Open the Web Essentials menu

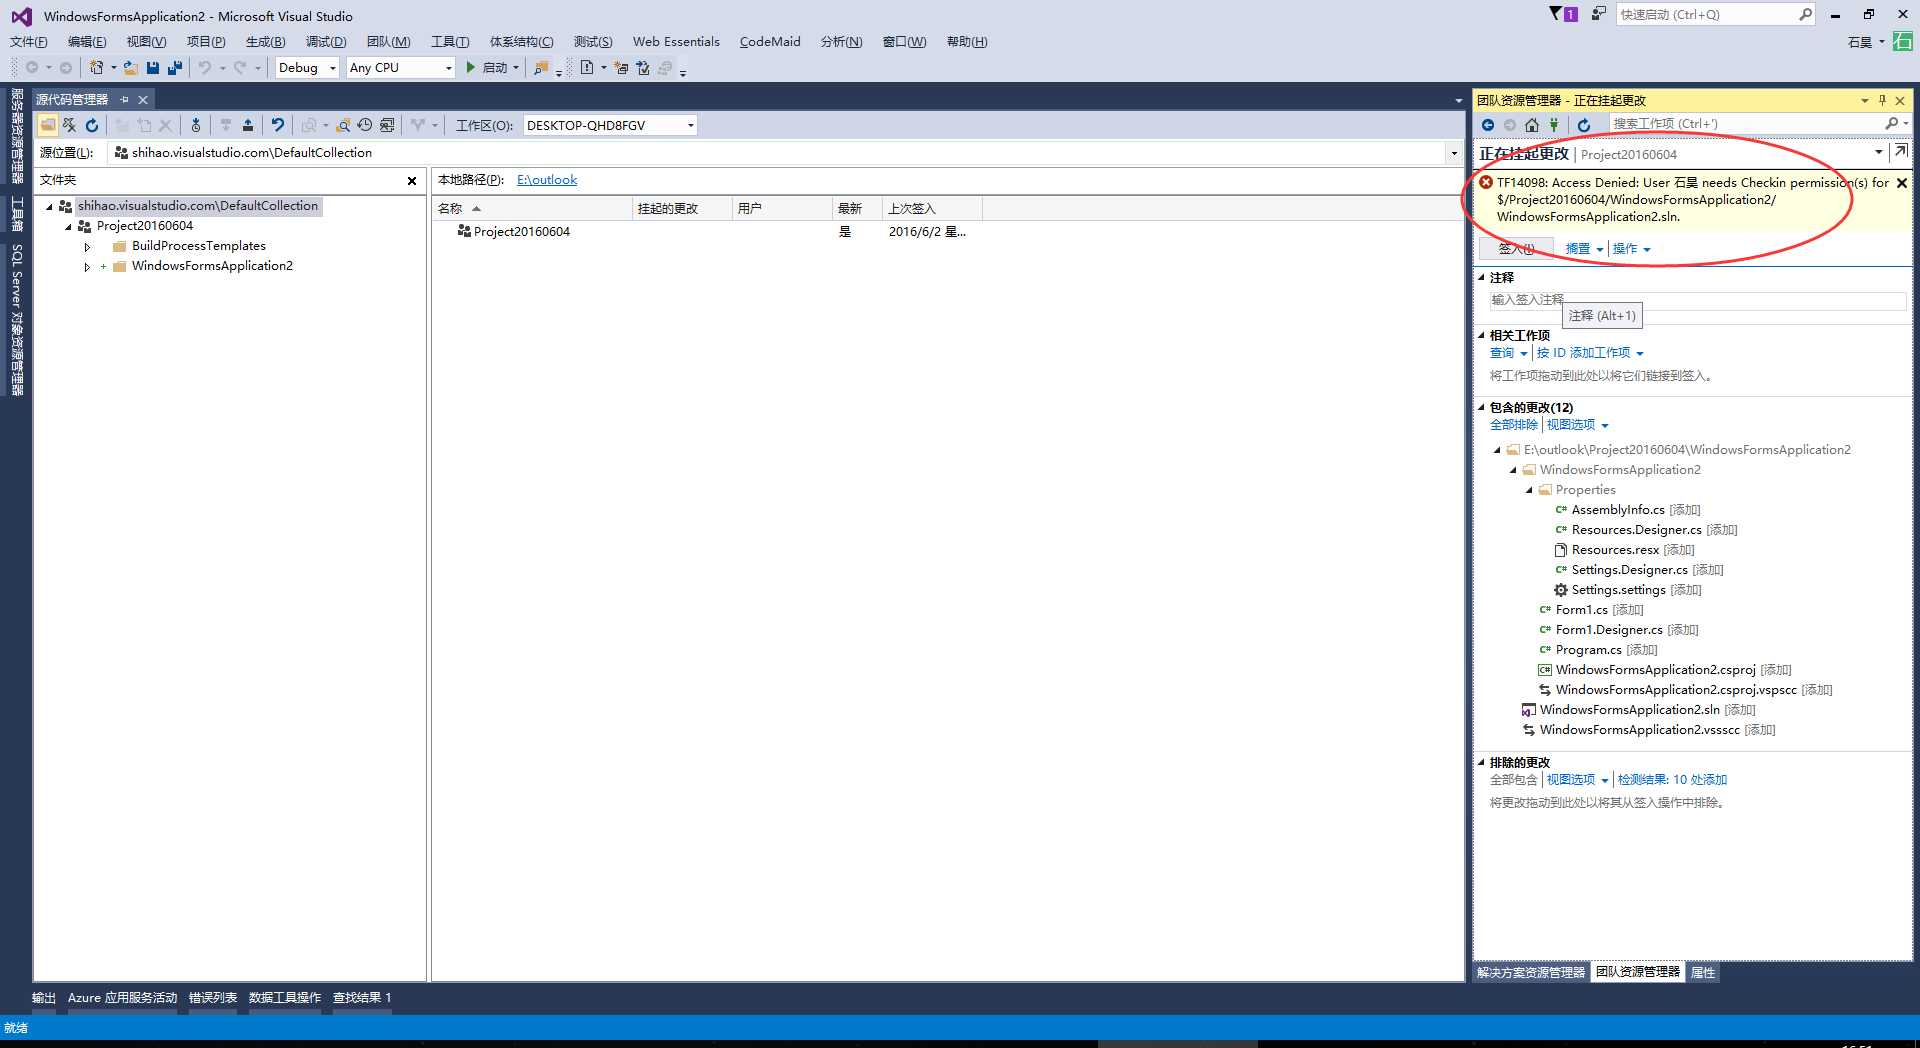pyautogui.click(x=676, y=42)
